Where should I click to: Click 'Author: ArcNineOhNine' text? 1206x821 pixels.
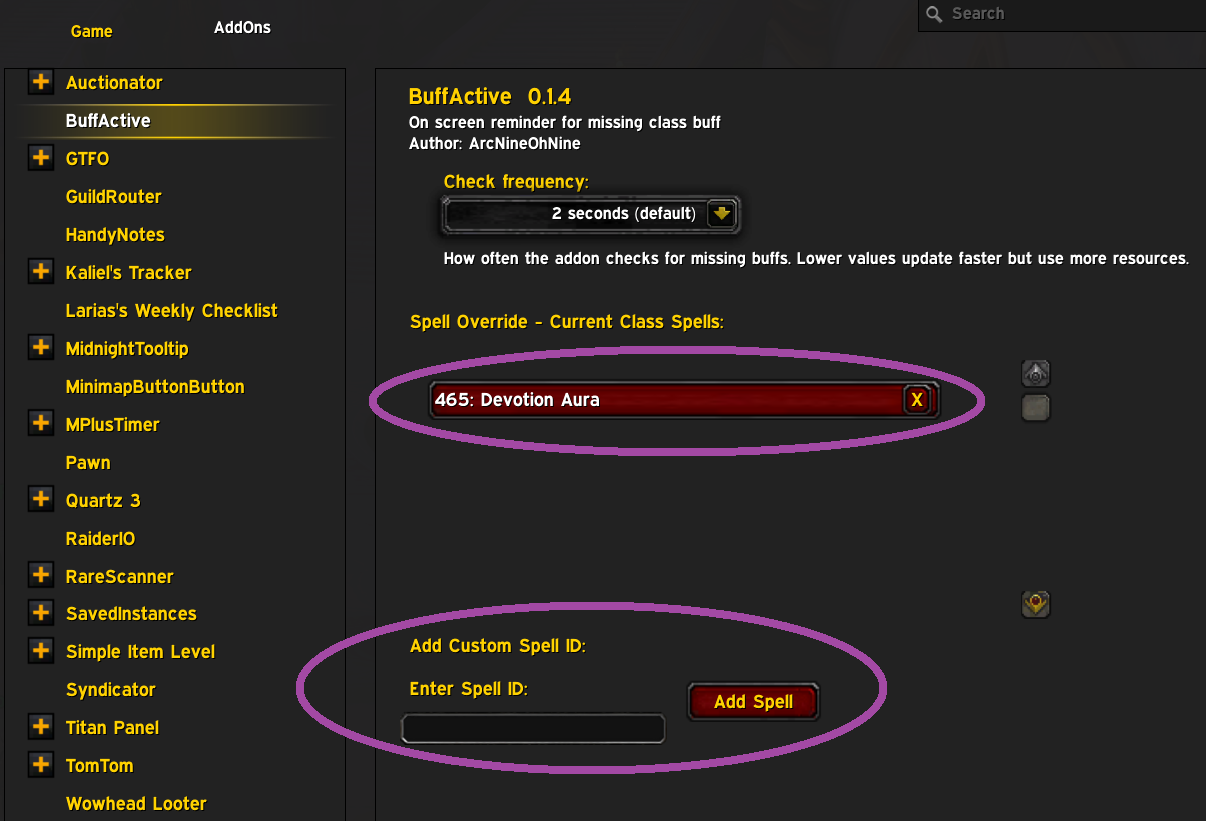(x=494, y=143)
